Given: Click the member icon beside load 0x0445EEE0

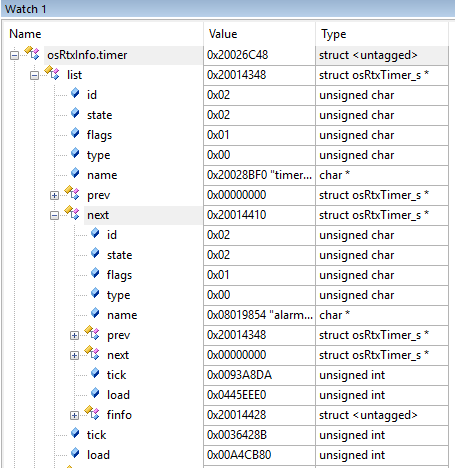Looking at the screenshot, I should [95, 393].
